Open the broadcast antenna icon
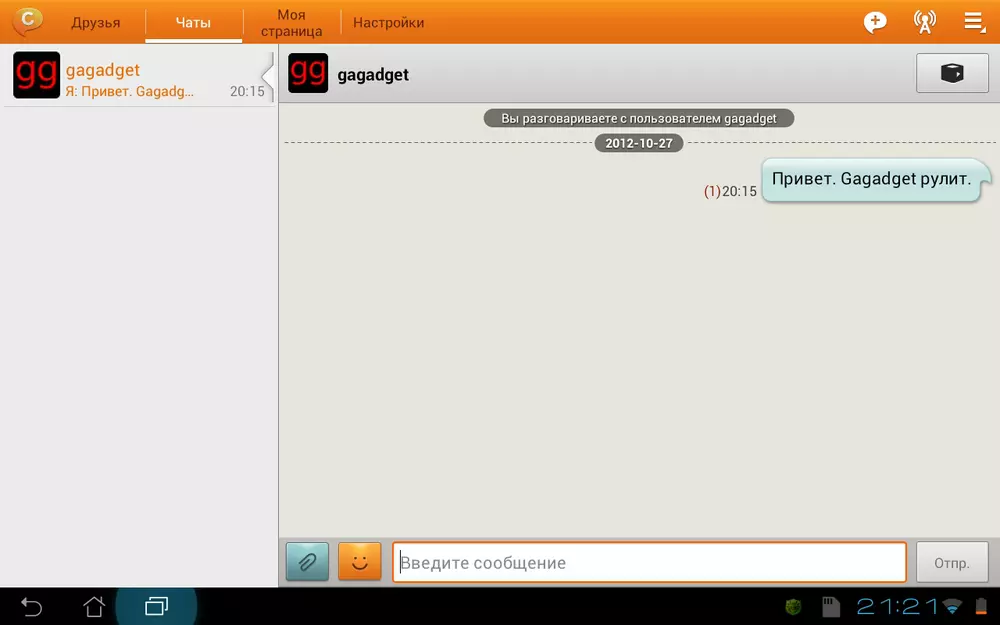This screenshot has width=1000, height=625. [x=925, y=22]
